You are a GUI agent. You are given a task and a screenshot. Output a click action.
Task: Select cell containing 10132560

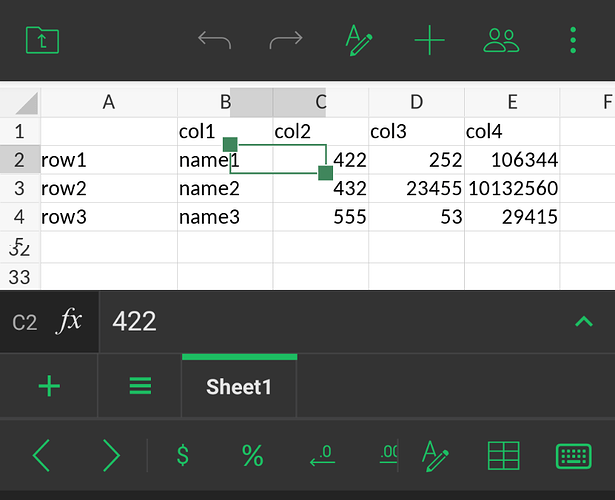tap(512, 188)
